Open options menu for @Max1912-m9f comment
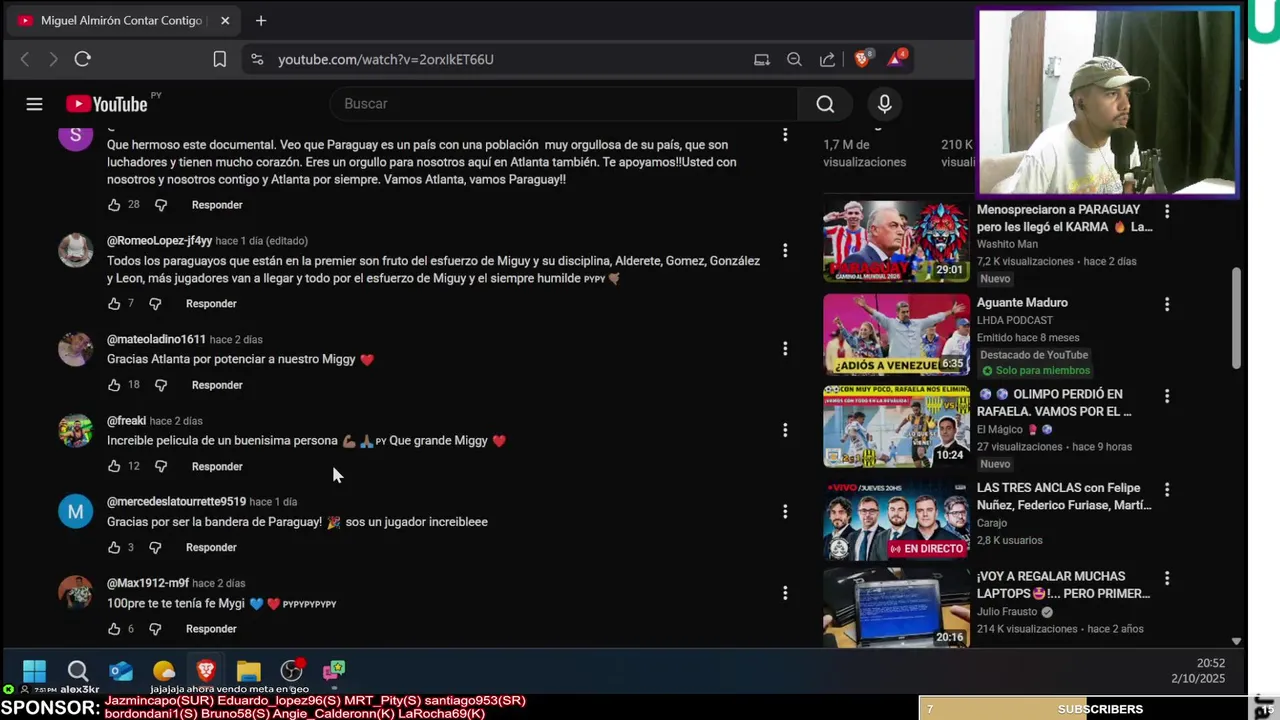 tap(785, 593)
